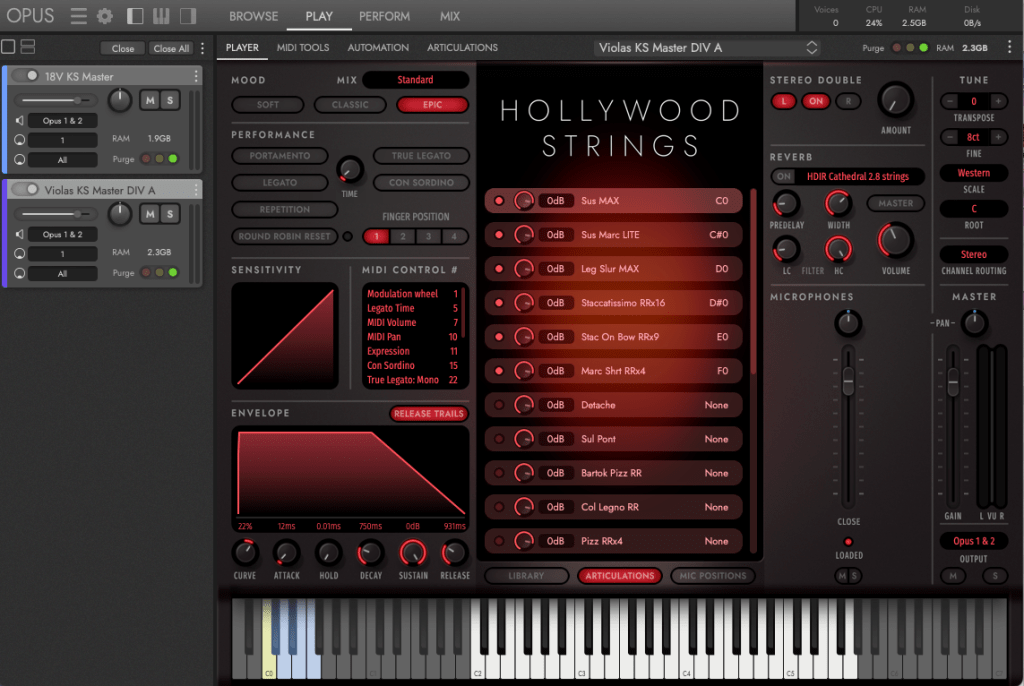
Task: Open the MIDI TOOLS tab
Action: [303, 47]
